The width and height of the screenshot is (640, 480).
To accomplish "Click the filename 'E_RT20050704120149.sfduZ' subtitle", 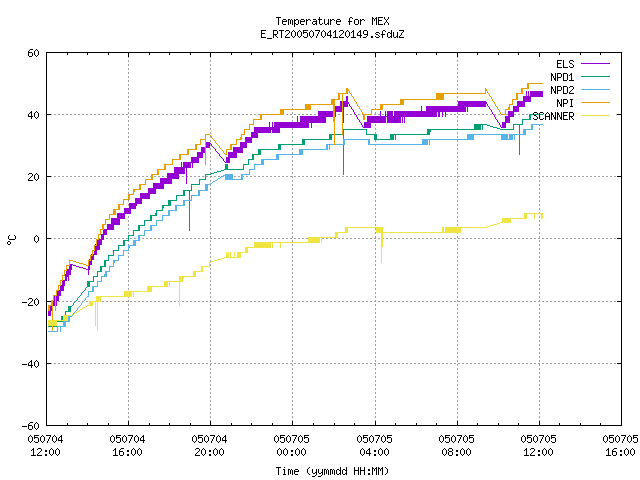I will [x=332, y=34].
